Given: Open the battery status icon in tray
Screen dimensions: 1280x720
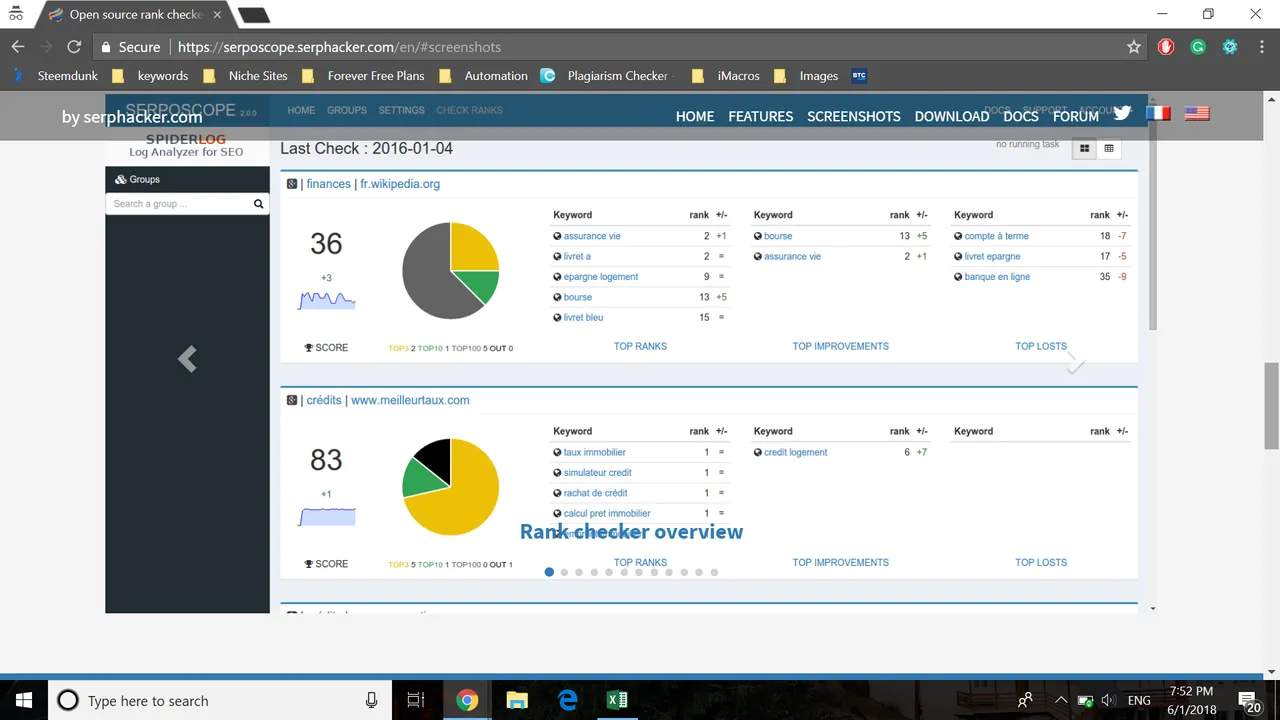Looking at the screenshot, I should (1085, 700).
